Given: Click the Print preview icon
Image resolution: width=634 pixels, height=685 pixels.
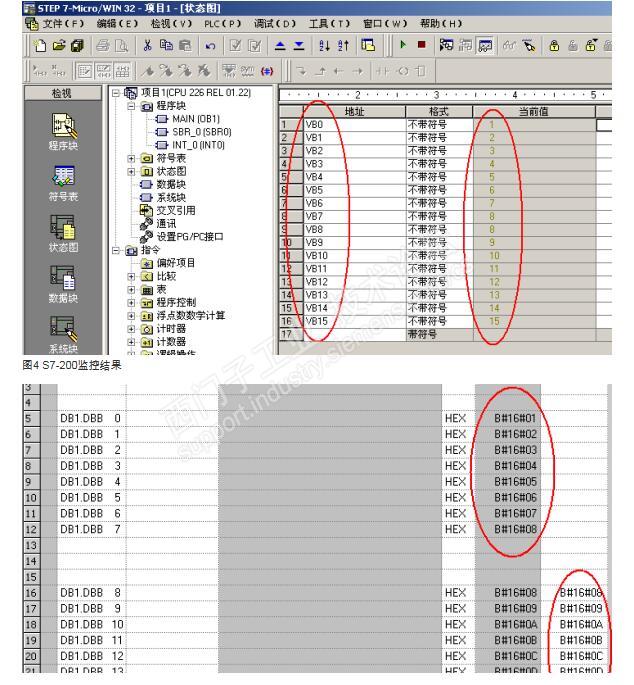Looking at the screenshot, I should pos(121,45).
